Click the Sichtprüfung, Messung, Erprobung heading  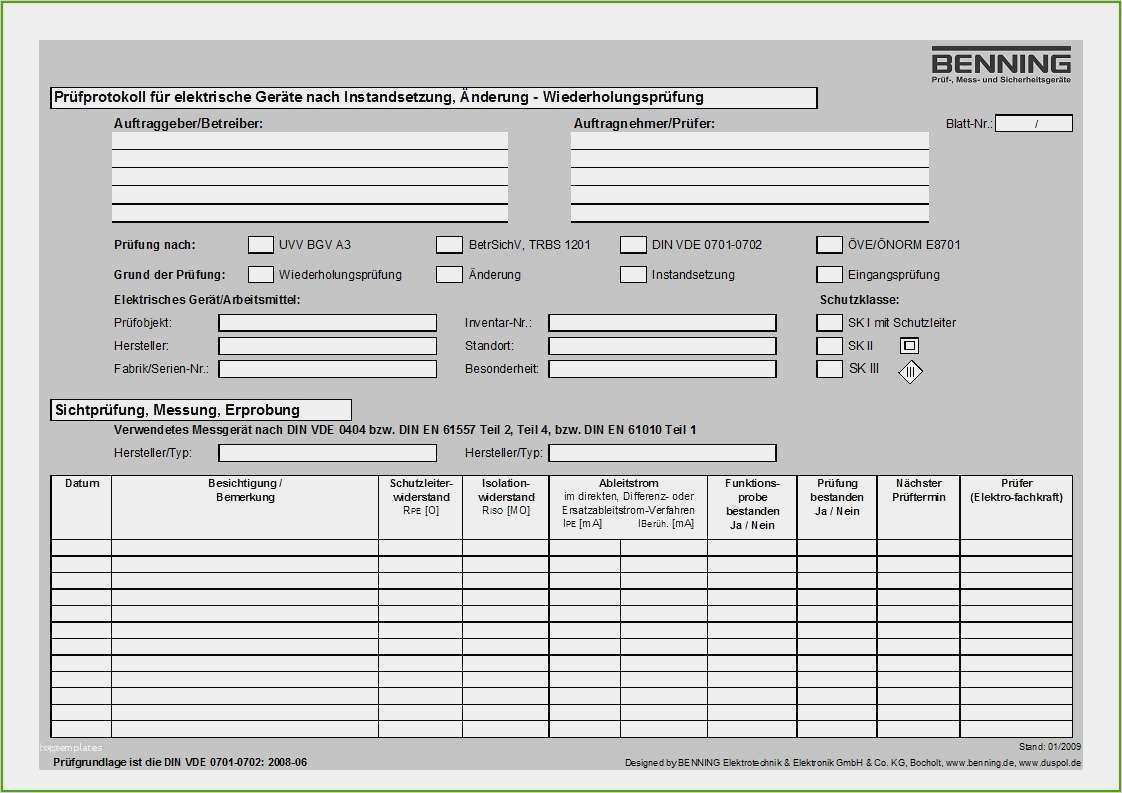201,410
